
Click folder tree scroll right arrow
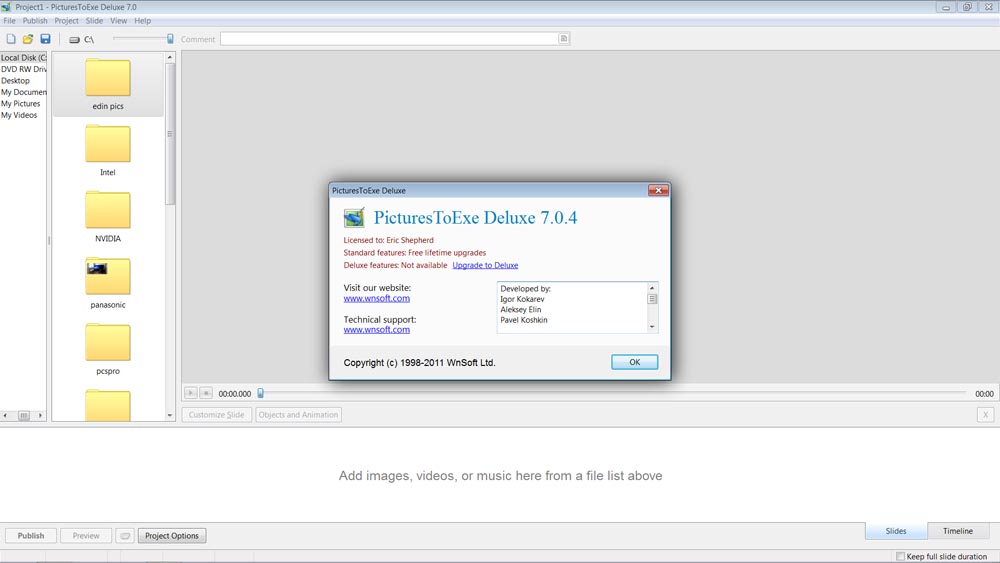pos(40,415)
